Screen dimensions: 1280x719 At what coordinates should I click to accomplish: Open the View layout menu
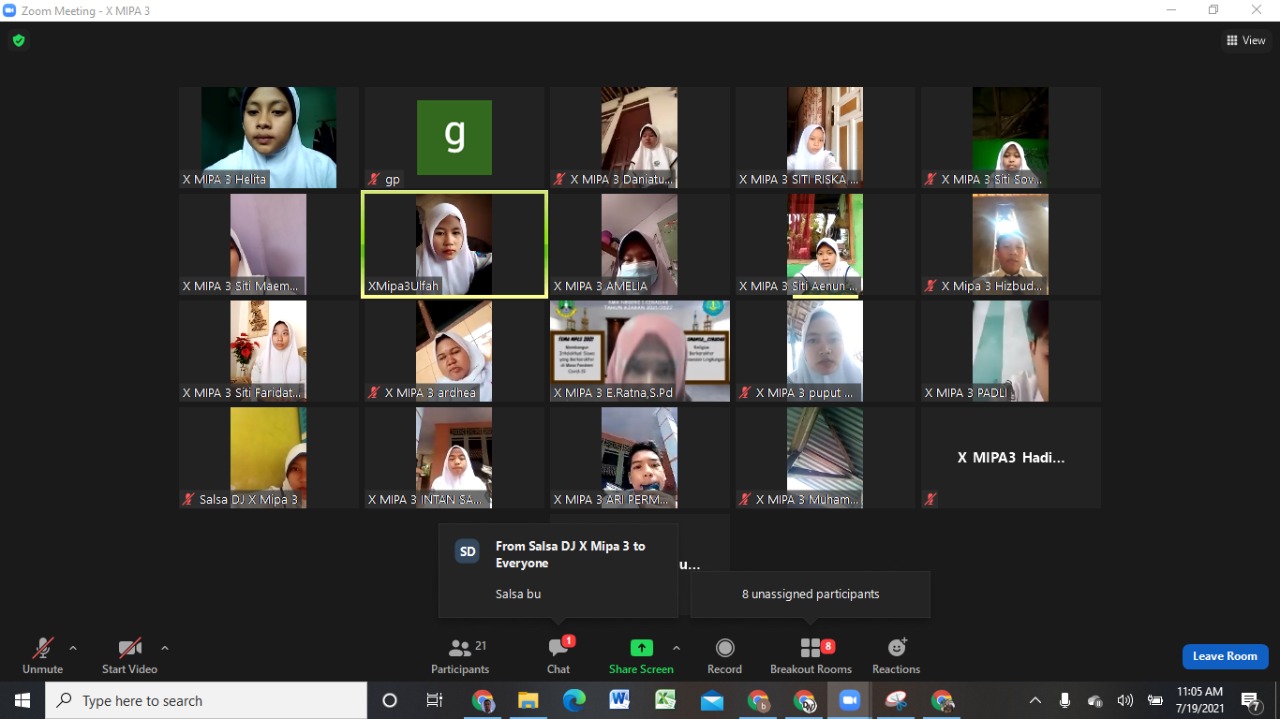(x=1246, y=41)
